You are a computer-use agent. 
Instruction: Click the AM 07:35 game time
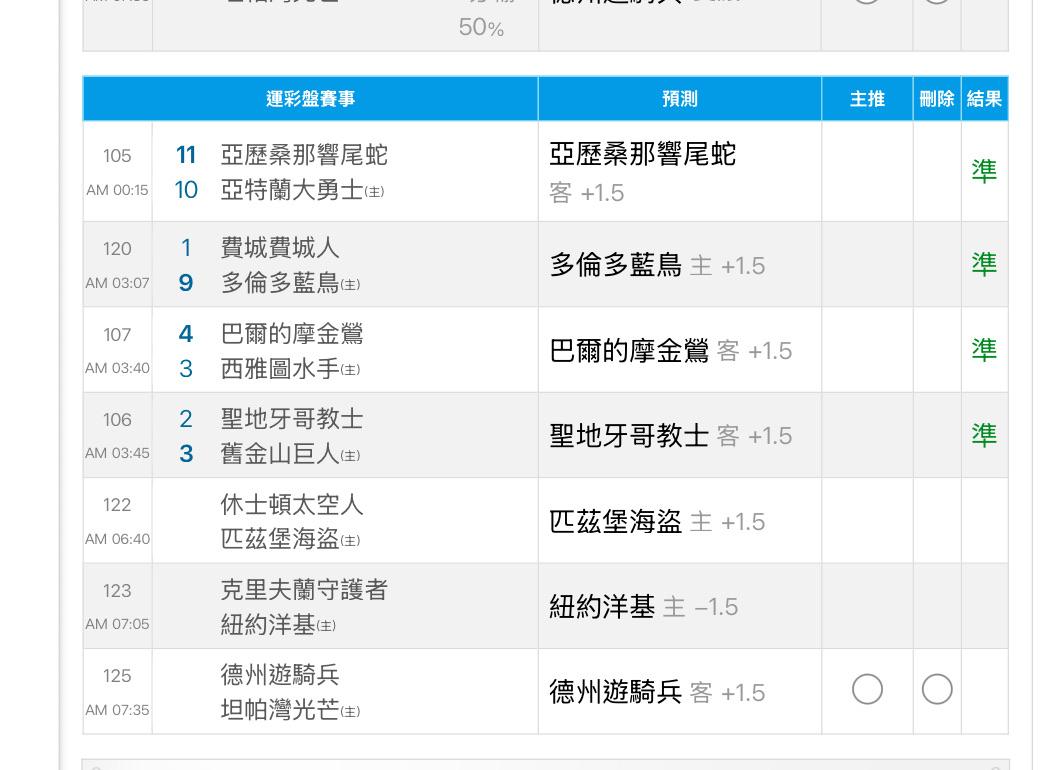coord(117,710)
